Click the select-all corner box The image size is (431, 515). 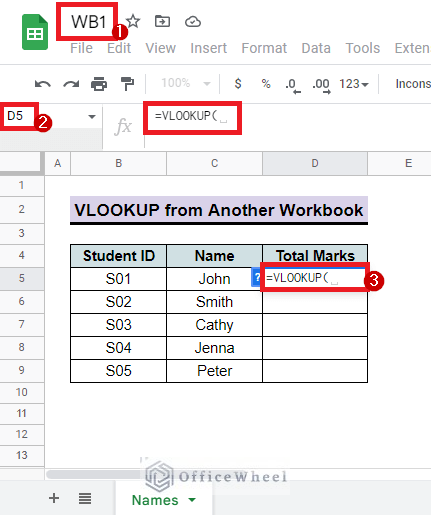22,163
